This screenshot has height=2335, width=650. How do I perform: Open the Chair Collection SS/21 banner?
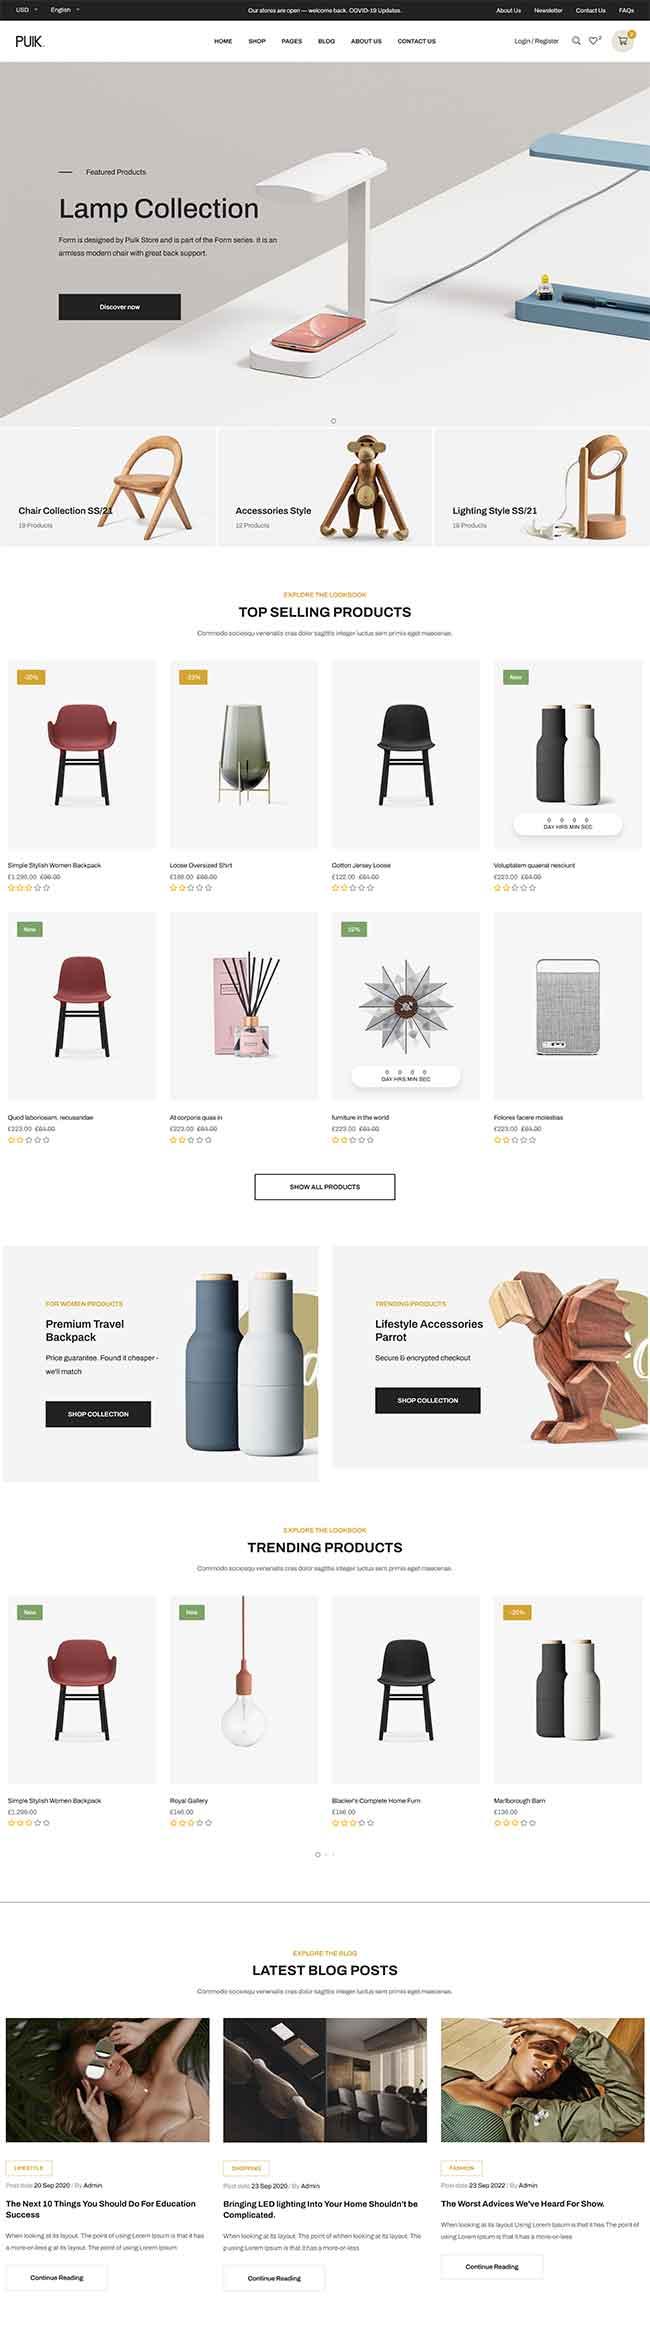pyautogui.click(x=108, y=487)
